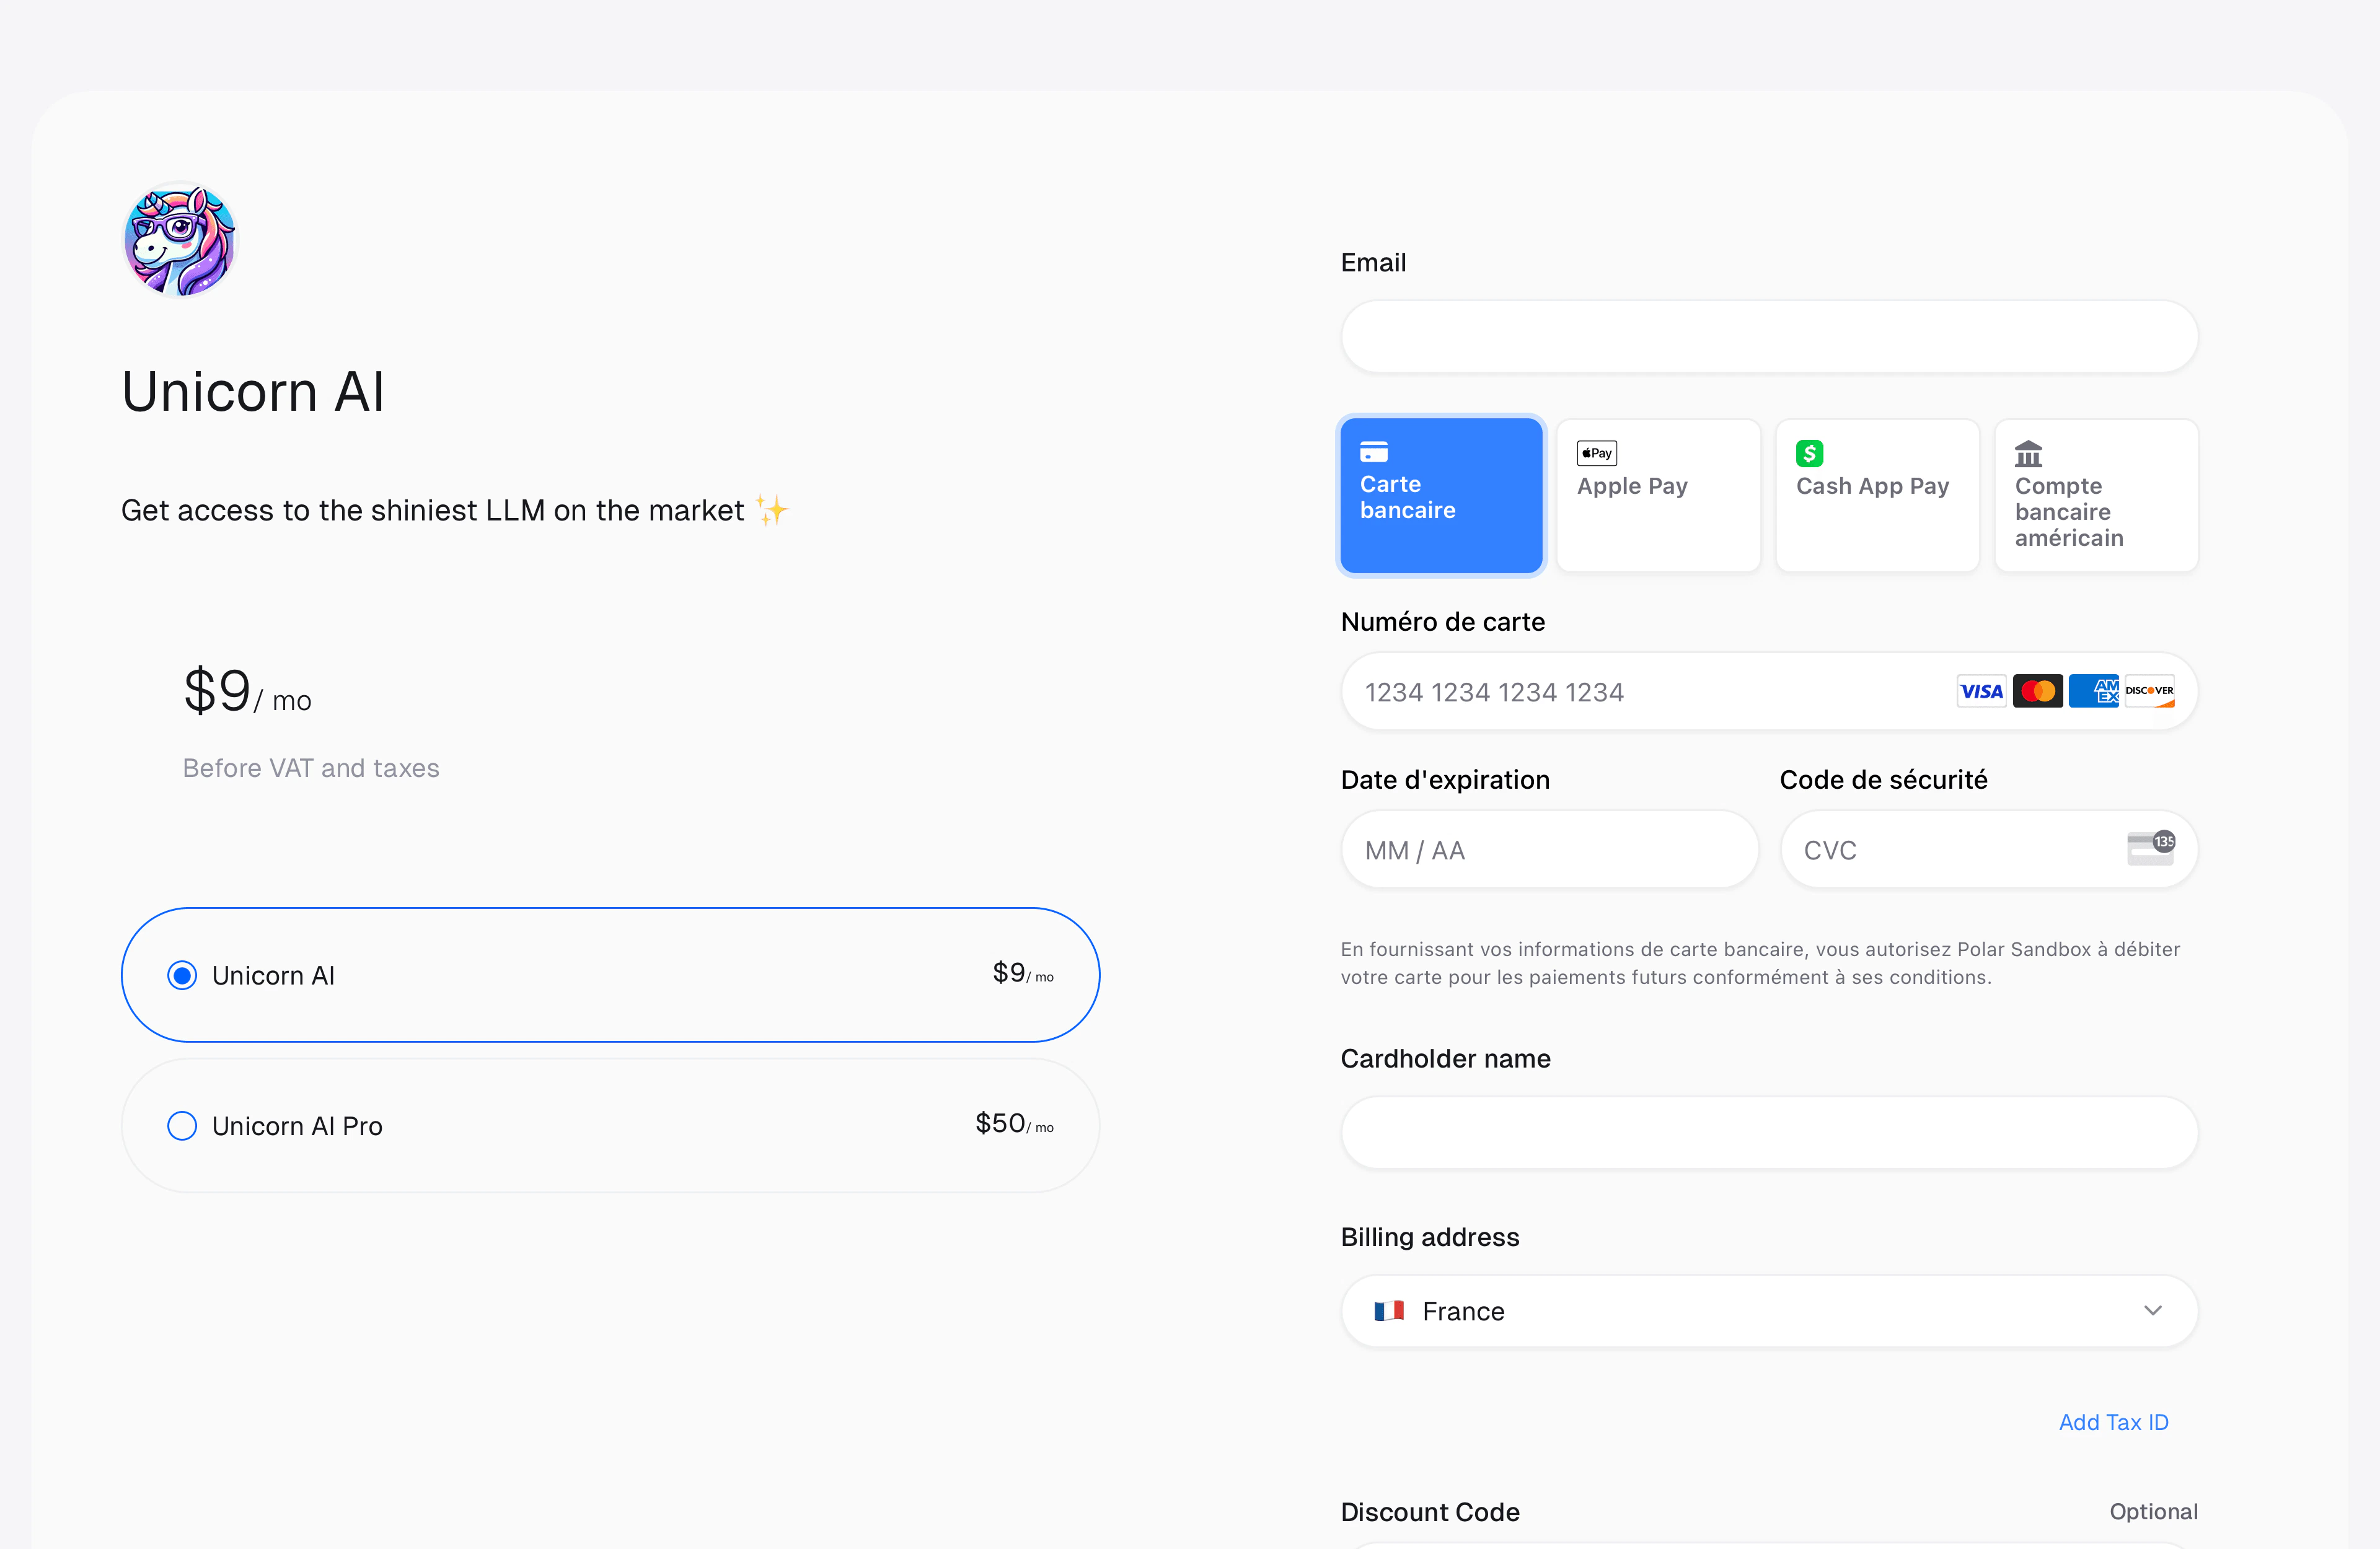This screenshot has height=1549, width=2380.
Task: Select the Unicorn AI $9 plan radio
Action: (182, 975)
